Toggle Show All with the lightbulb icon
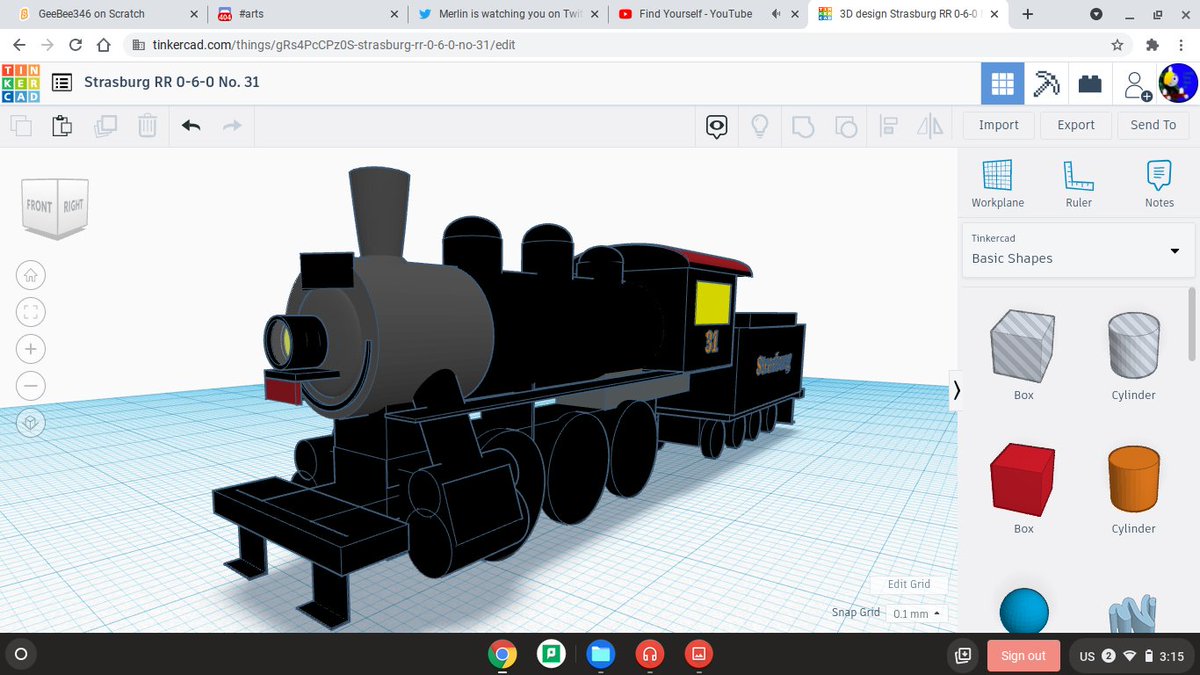 [760, 126]
